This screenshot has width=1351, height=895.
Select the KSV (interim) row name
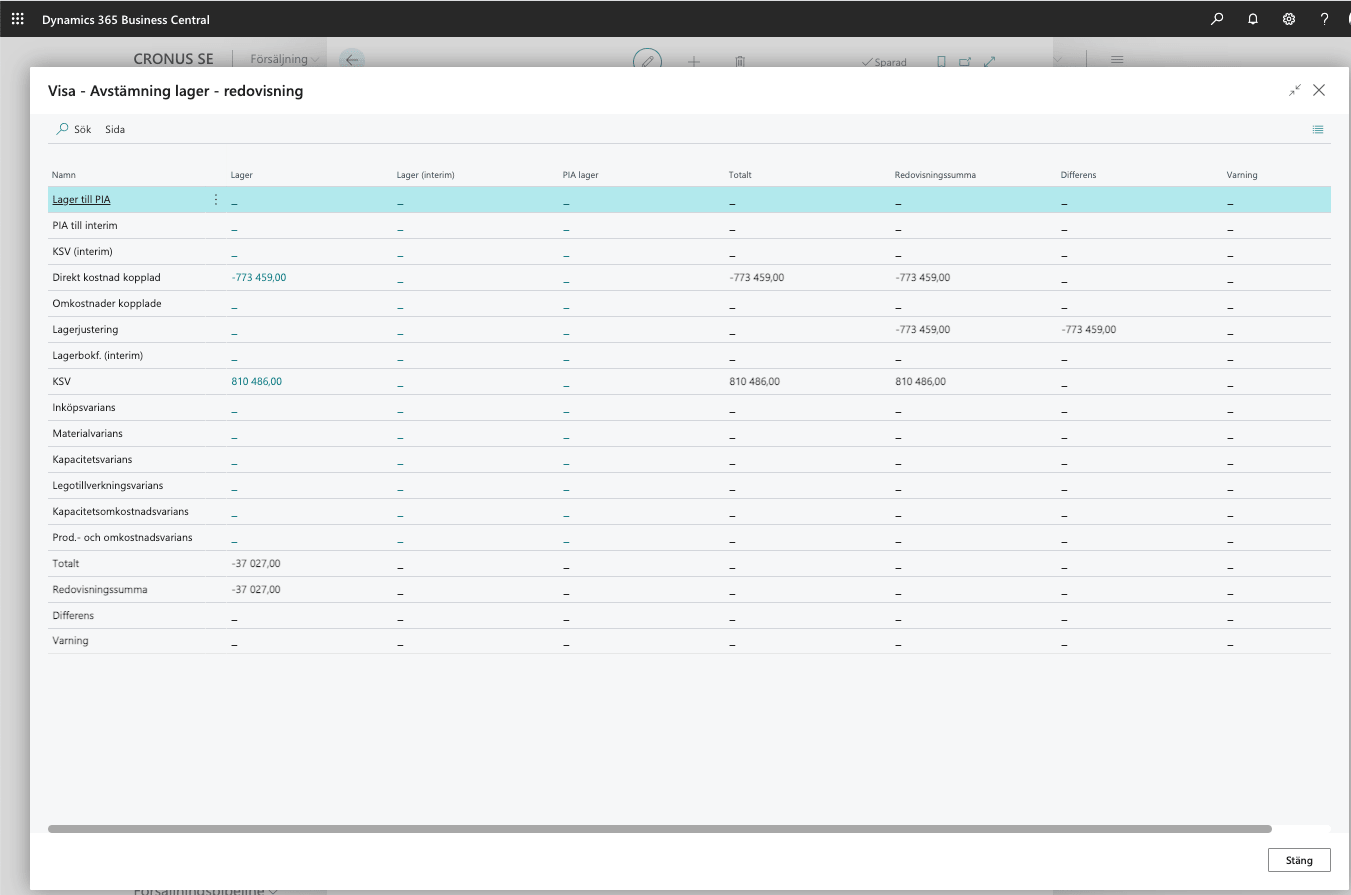click(x=82, y=251)
